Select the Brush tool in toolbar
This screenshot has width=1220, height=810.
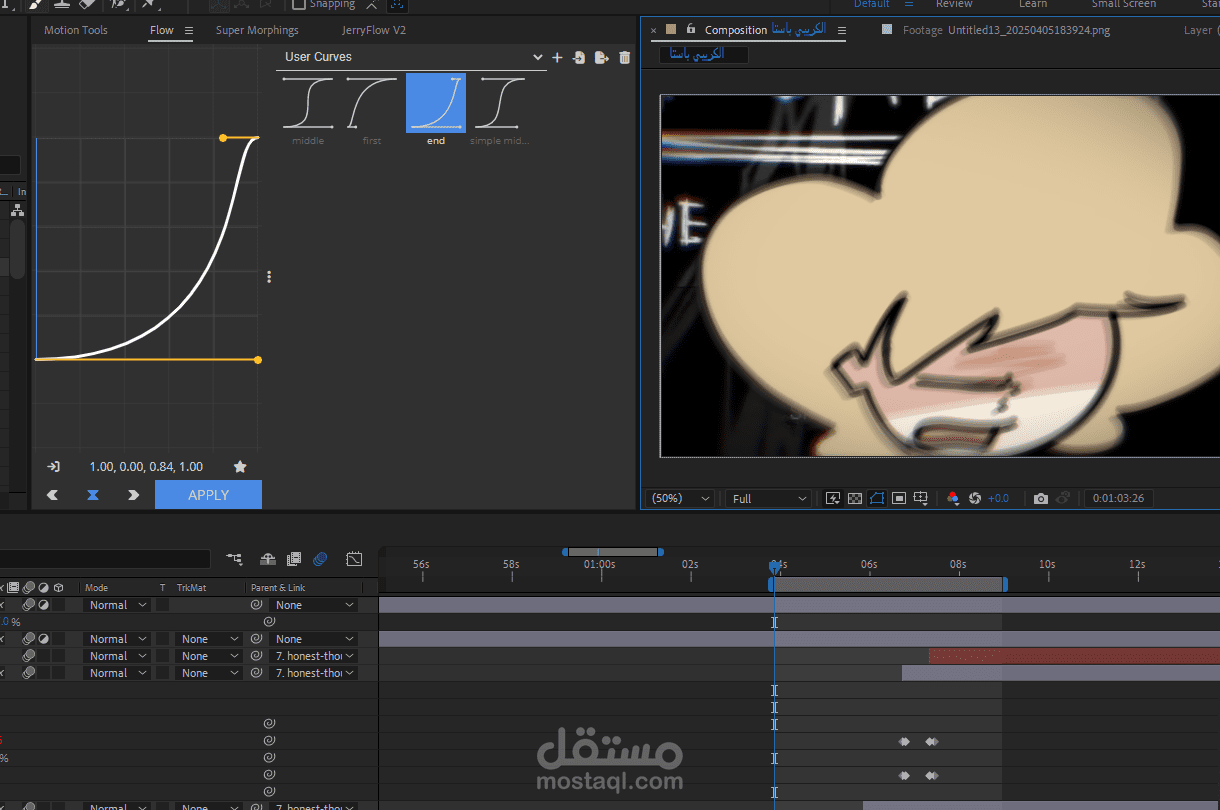pyautogui.click(x=35, y=4)
